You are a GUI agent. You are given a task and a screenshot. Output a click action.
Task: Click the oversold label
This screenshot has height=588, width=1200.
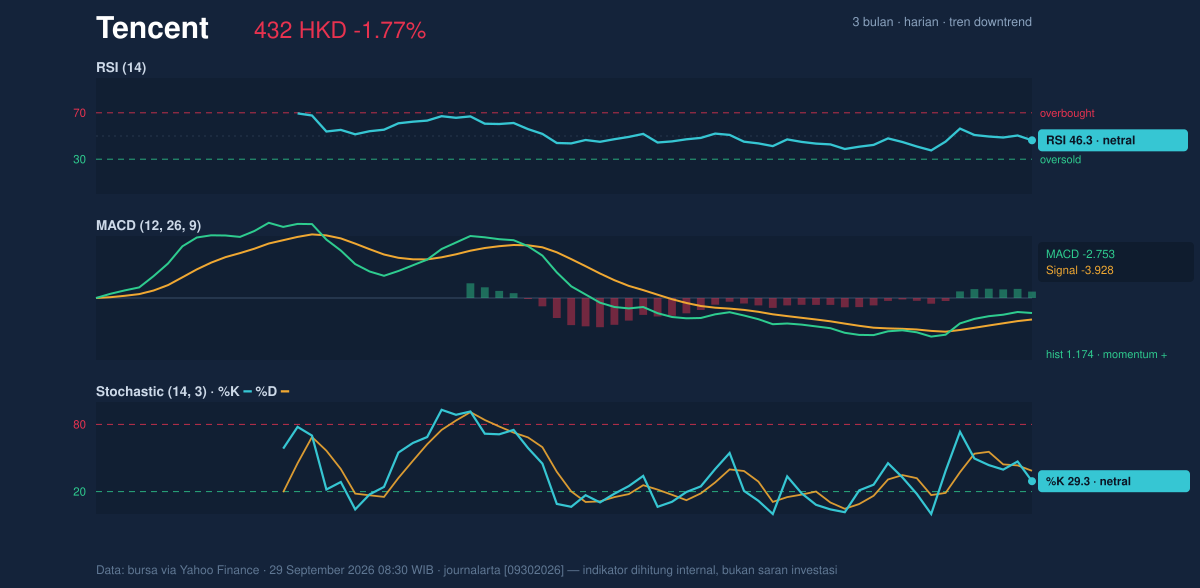pyautogui.click(x=1060, y=159)
